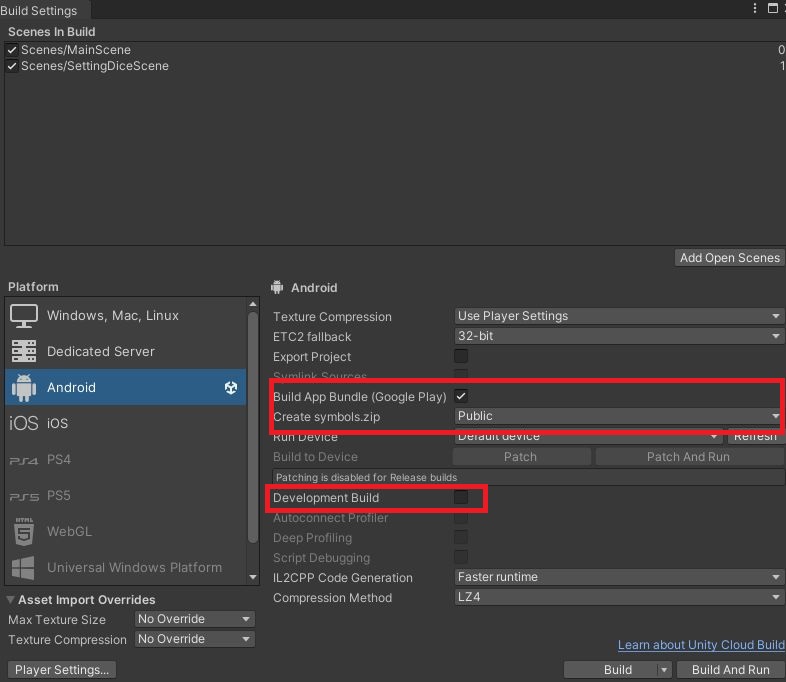The image size is (786, 682).
Task: Select Universal Windows Platform entry
Action: (x=125, y=568)
